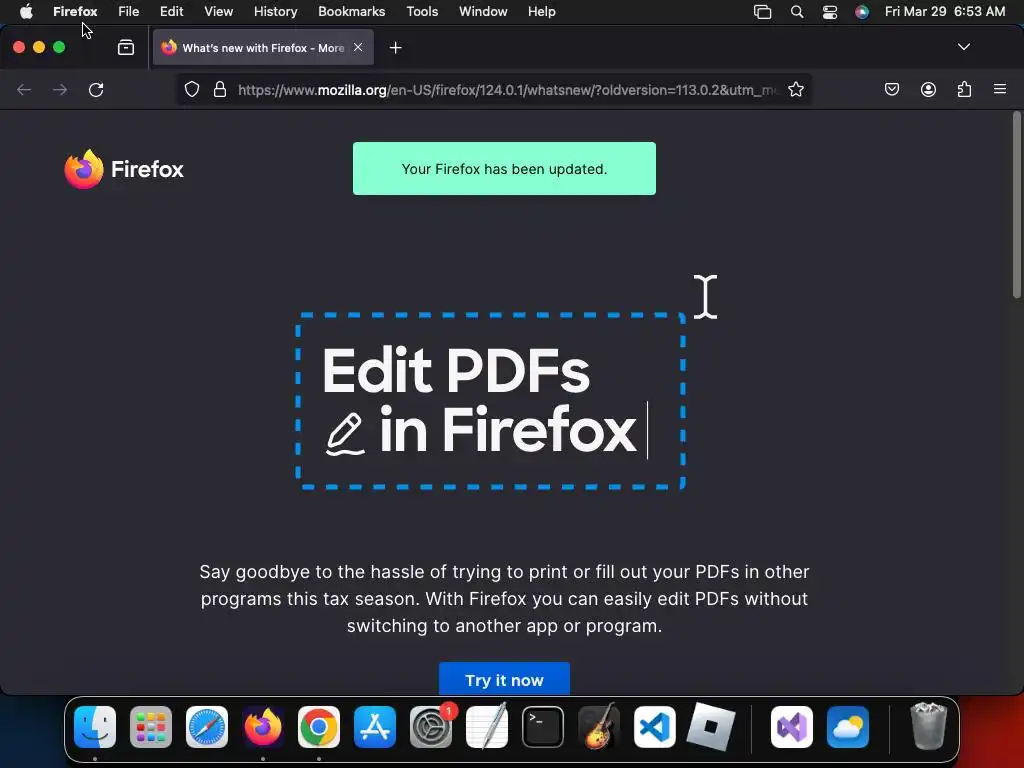
Task: Open the Edit menu
Action: [171, 12]
